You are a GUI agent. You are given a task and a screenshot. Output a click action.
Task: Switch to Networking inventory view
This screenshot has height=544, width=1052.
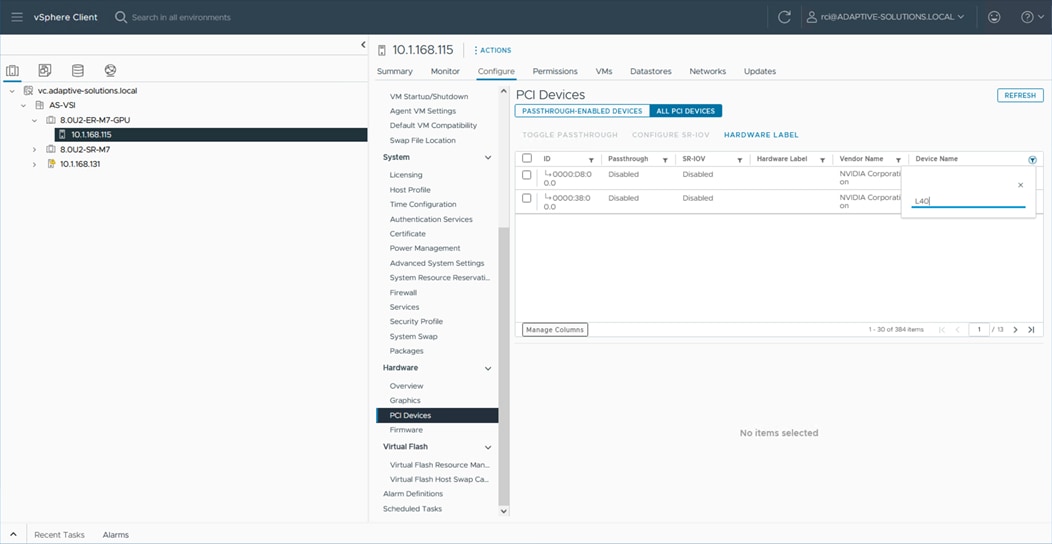tap(110, 71)
